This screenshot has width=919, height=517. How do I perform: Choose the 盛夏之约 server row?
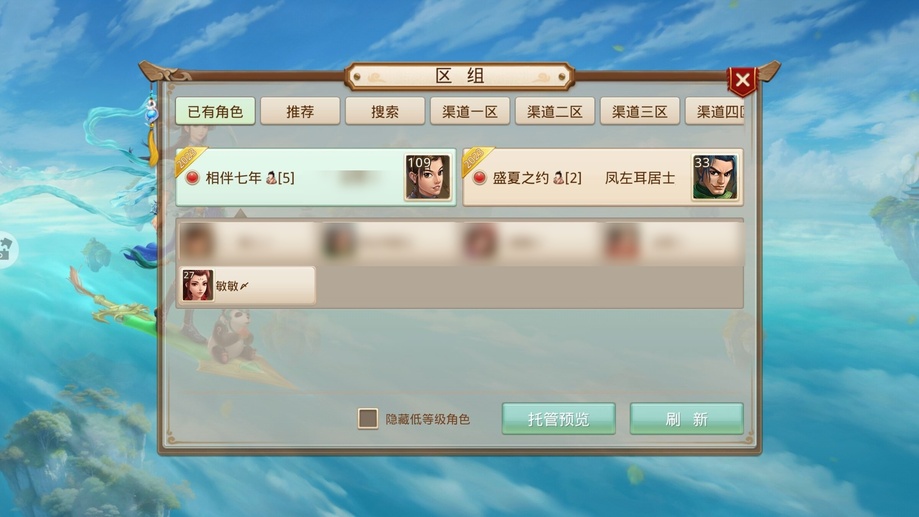(603, 177)
